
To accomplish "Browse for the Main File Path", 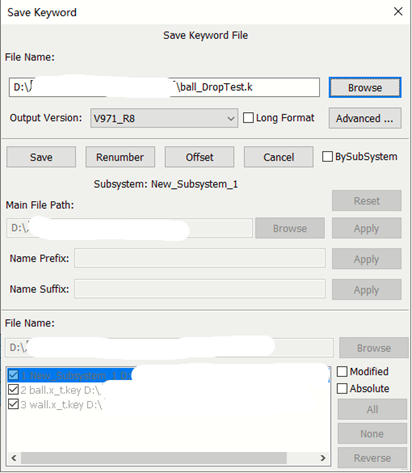I will click(290, 228).
